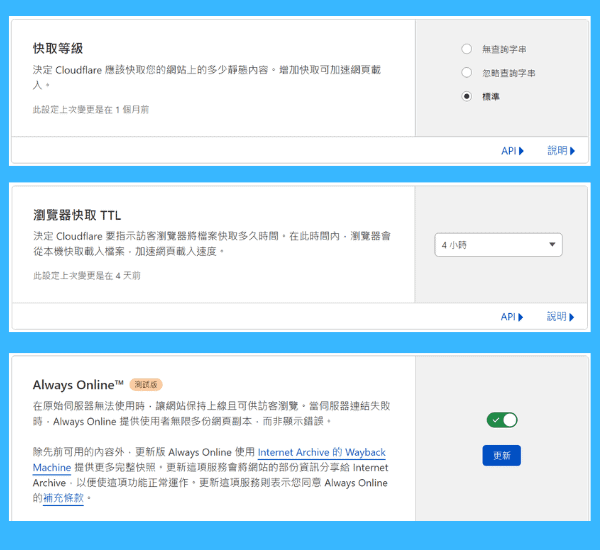Select the 忽略查詢字串 radio option
Screen dimensions: 600x550
[x=466, y=73]
